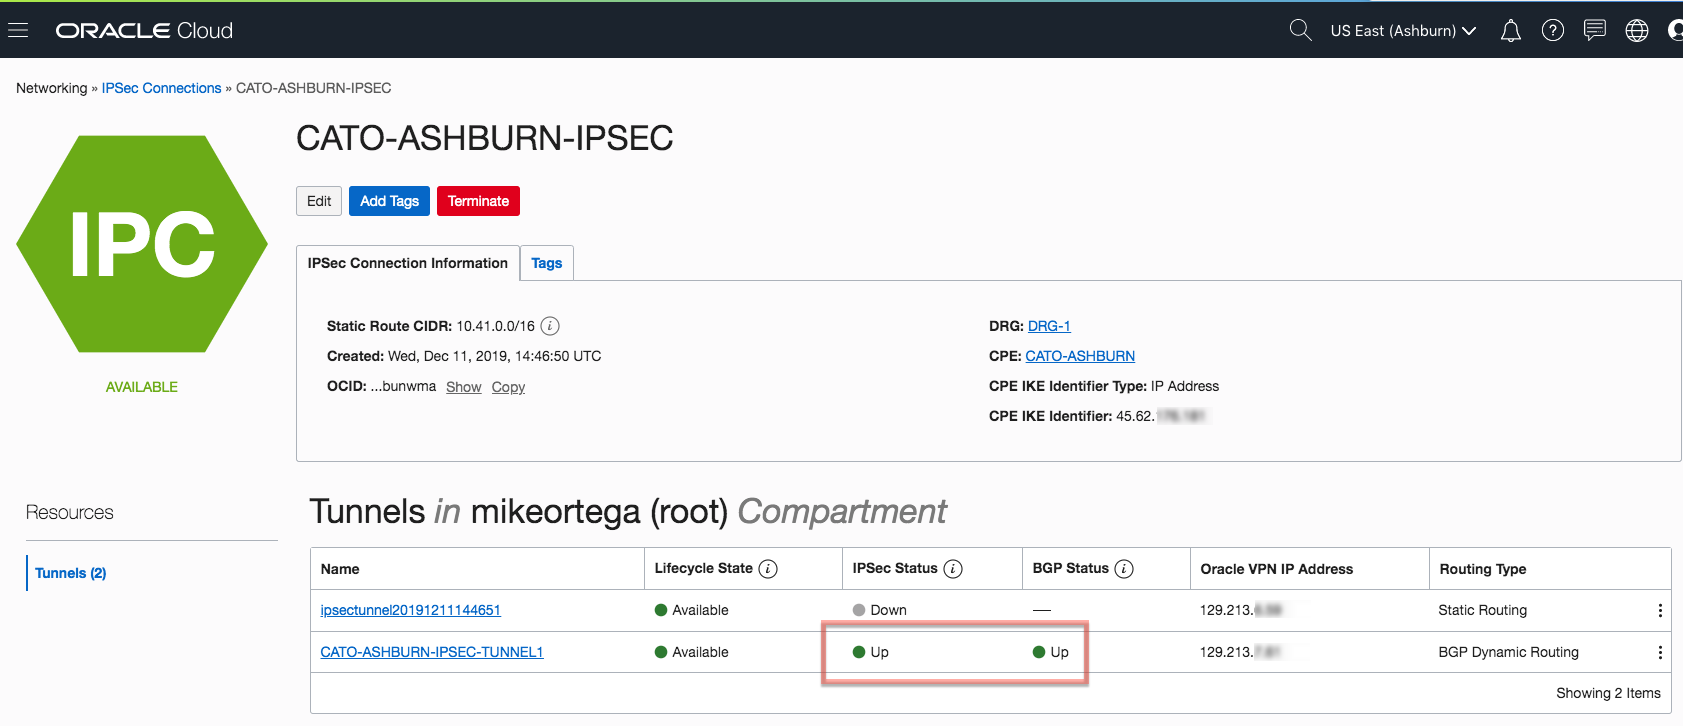Click Copy next to the OCID

pyautogui.click(x=508, y=387)
